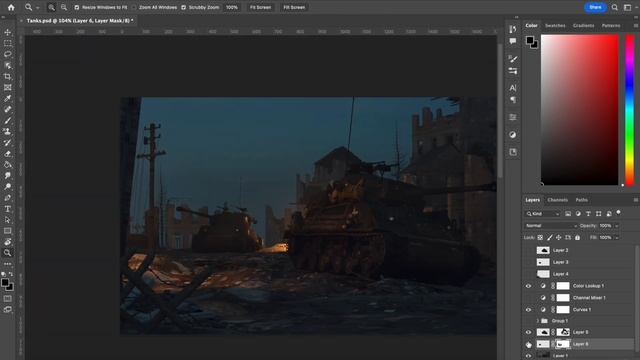Open the Opacity slider dropdown arrow
Screen dimensions: 640x360
coord(617,226)
